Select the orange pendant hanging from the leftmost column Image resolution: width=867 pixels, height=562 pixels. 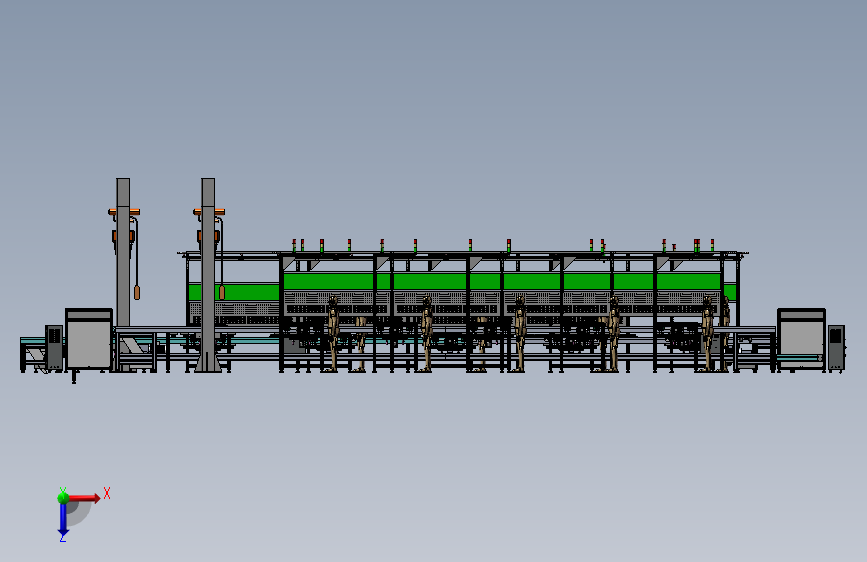[x=137, y=293]
